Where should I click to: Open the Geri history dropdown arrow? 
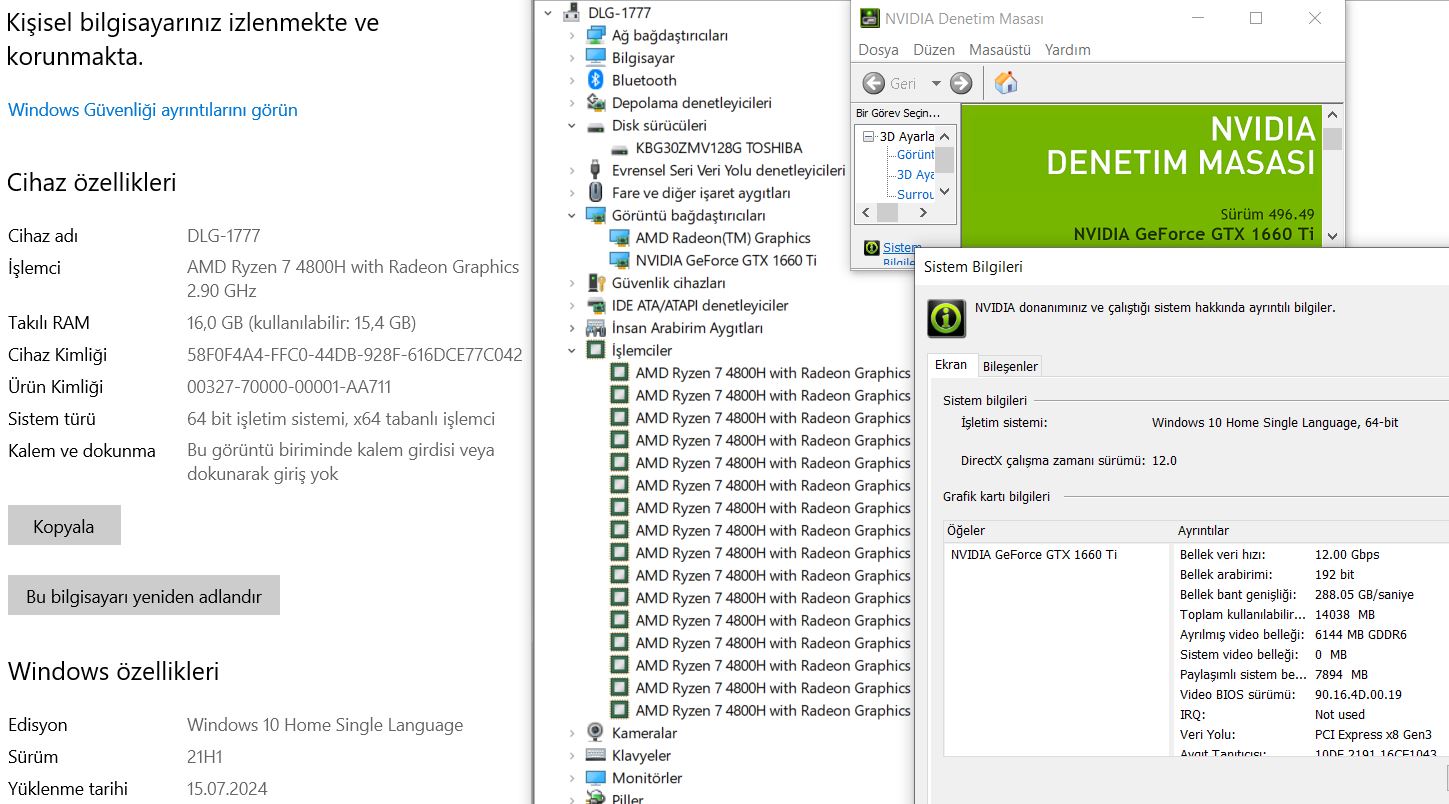point(936,83)
